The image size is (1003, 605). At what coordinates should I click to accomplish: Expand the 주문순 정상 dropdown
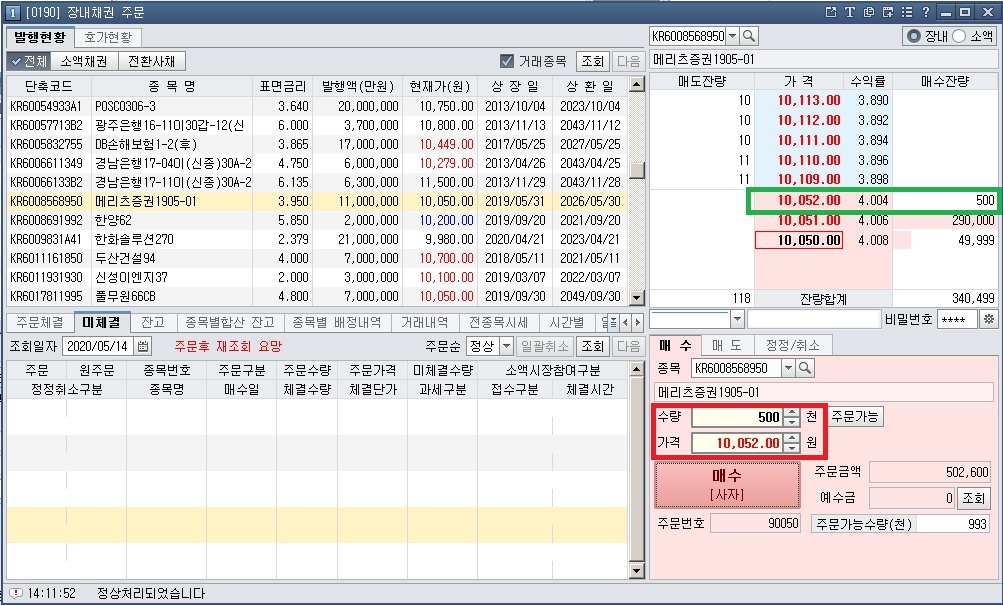506,346
